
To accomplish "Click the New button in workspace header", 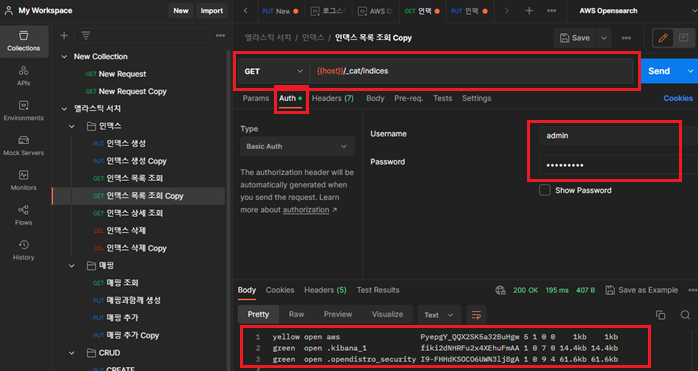I will tap(181, 11).
